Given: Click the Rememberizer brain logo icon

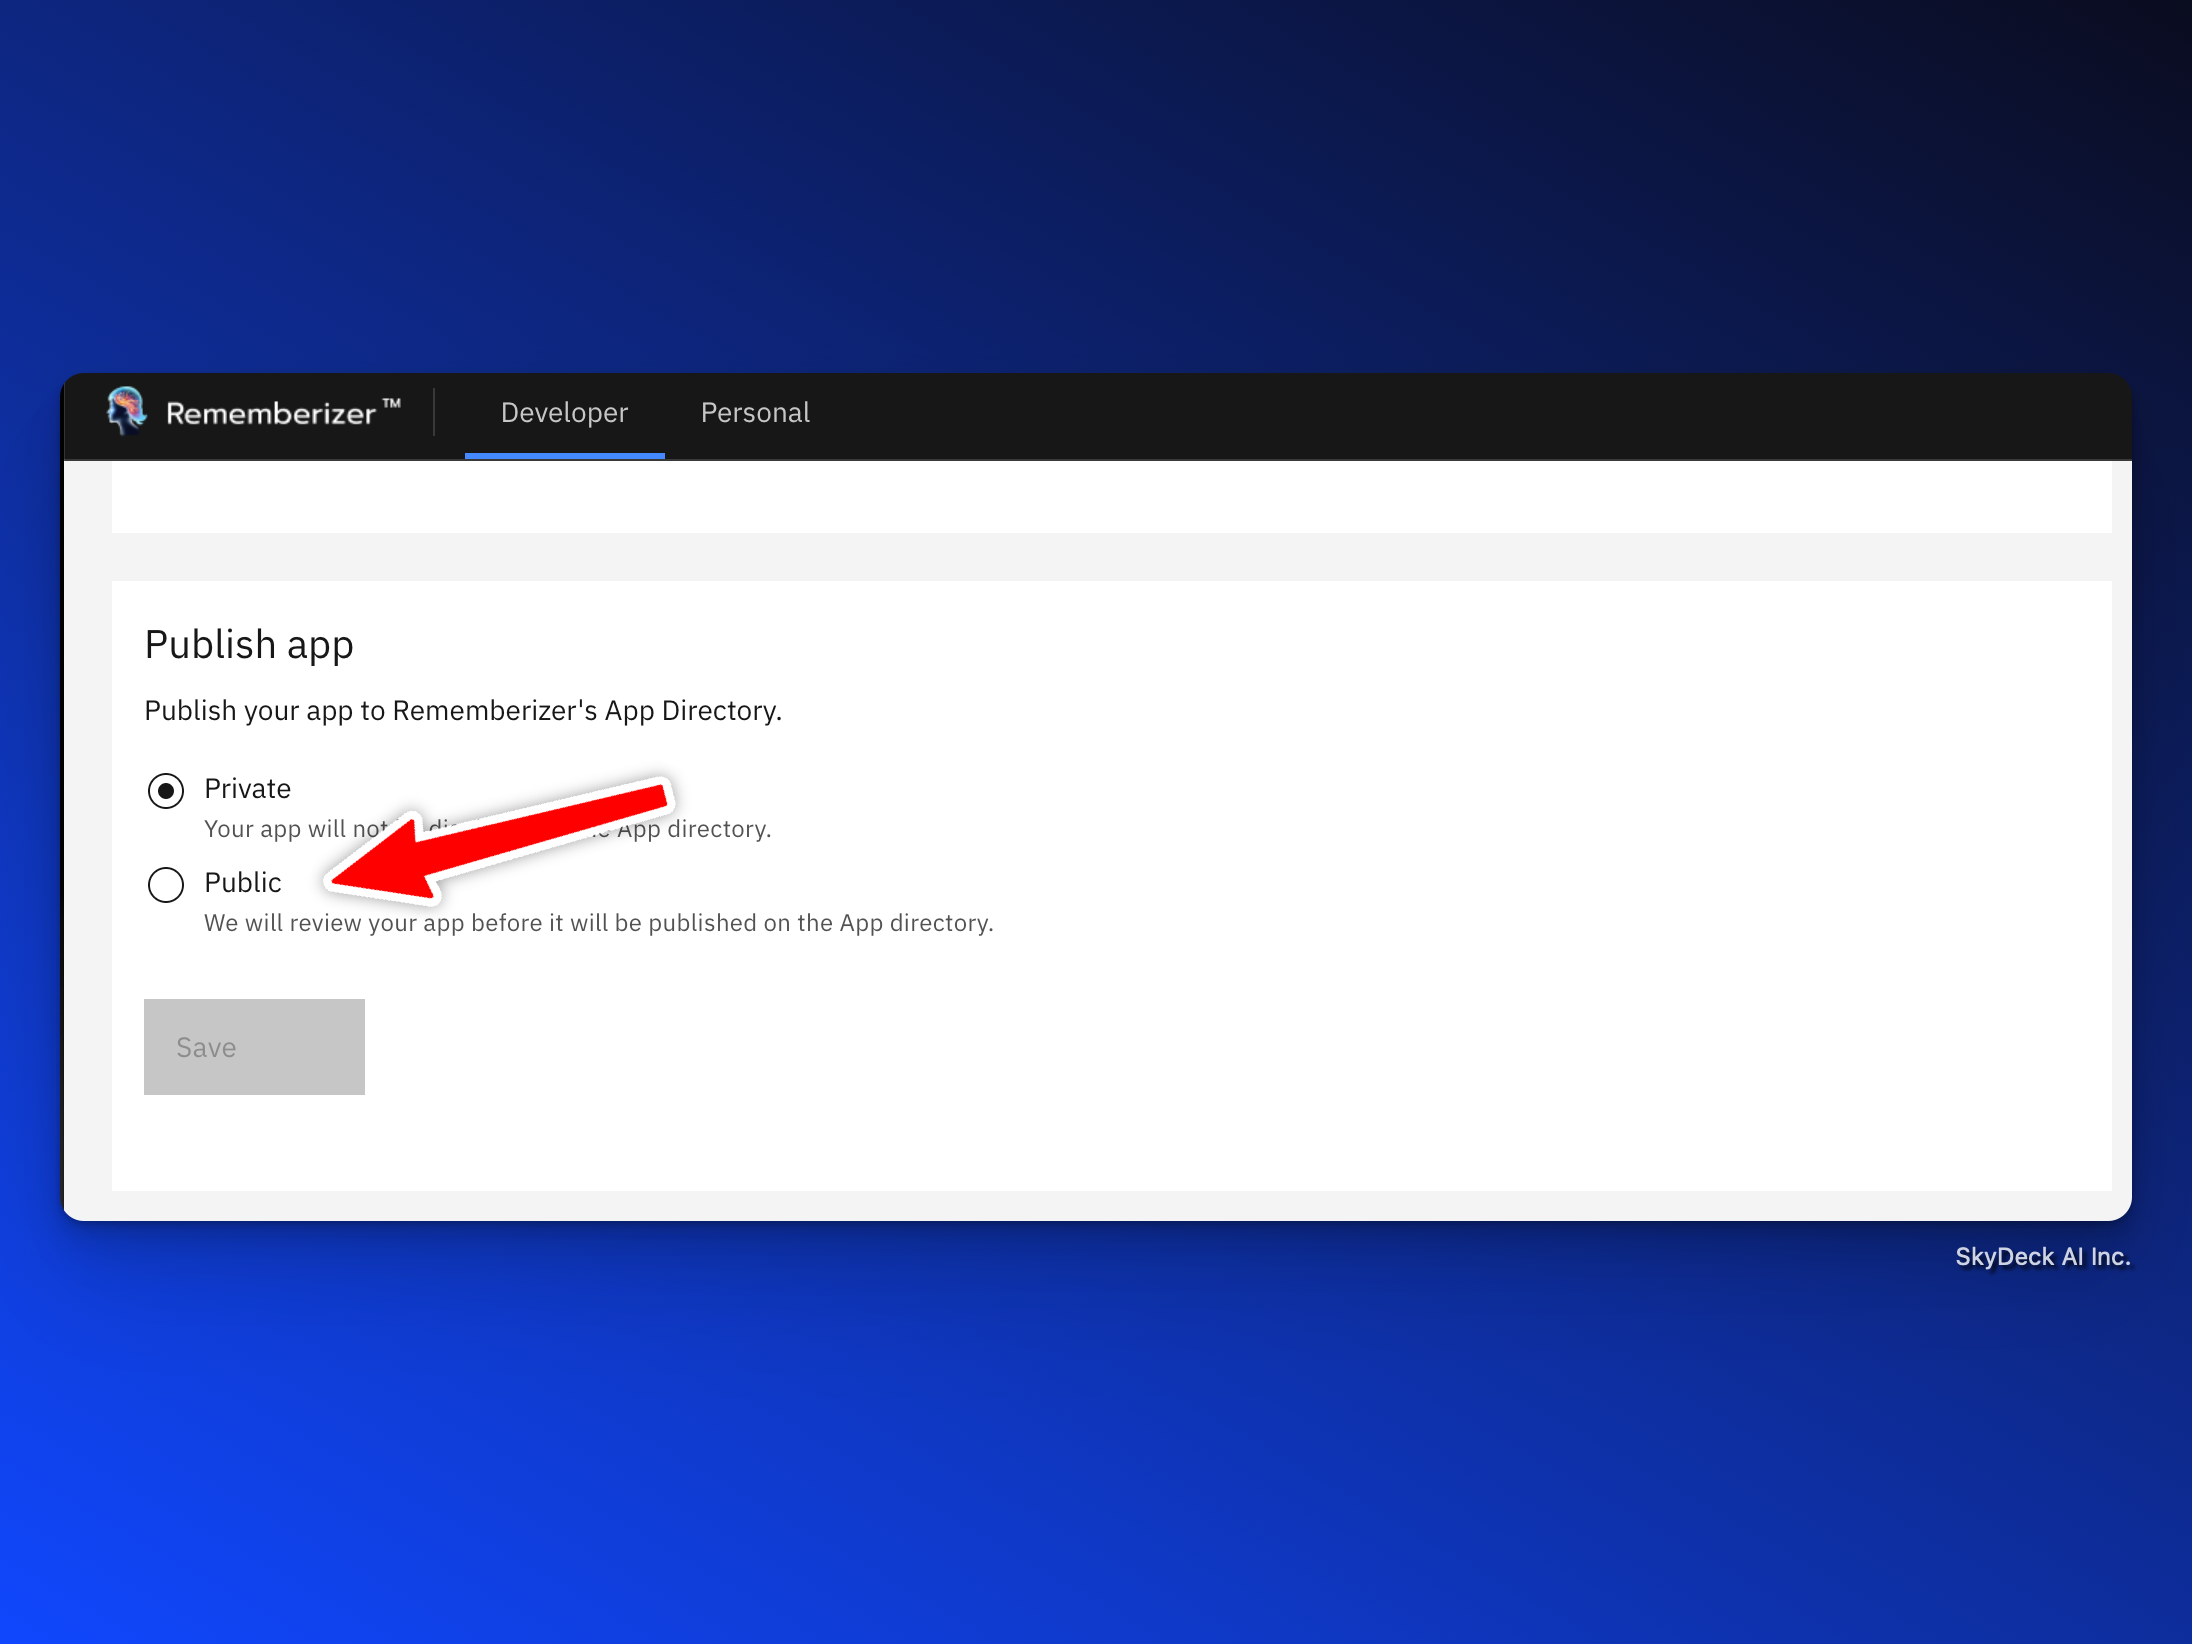Looking at the screenshot, I should (x=127, y=411).
